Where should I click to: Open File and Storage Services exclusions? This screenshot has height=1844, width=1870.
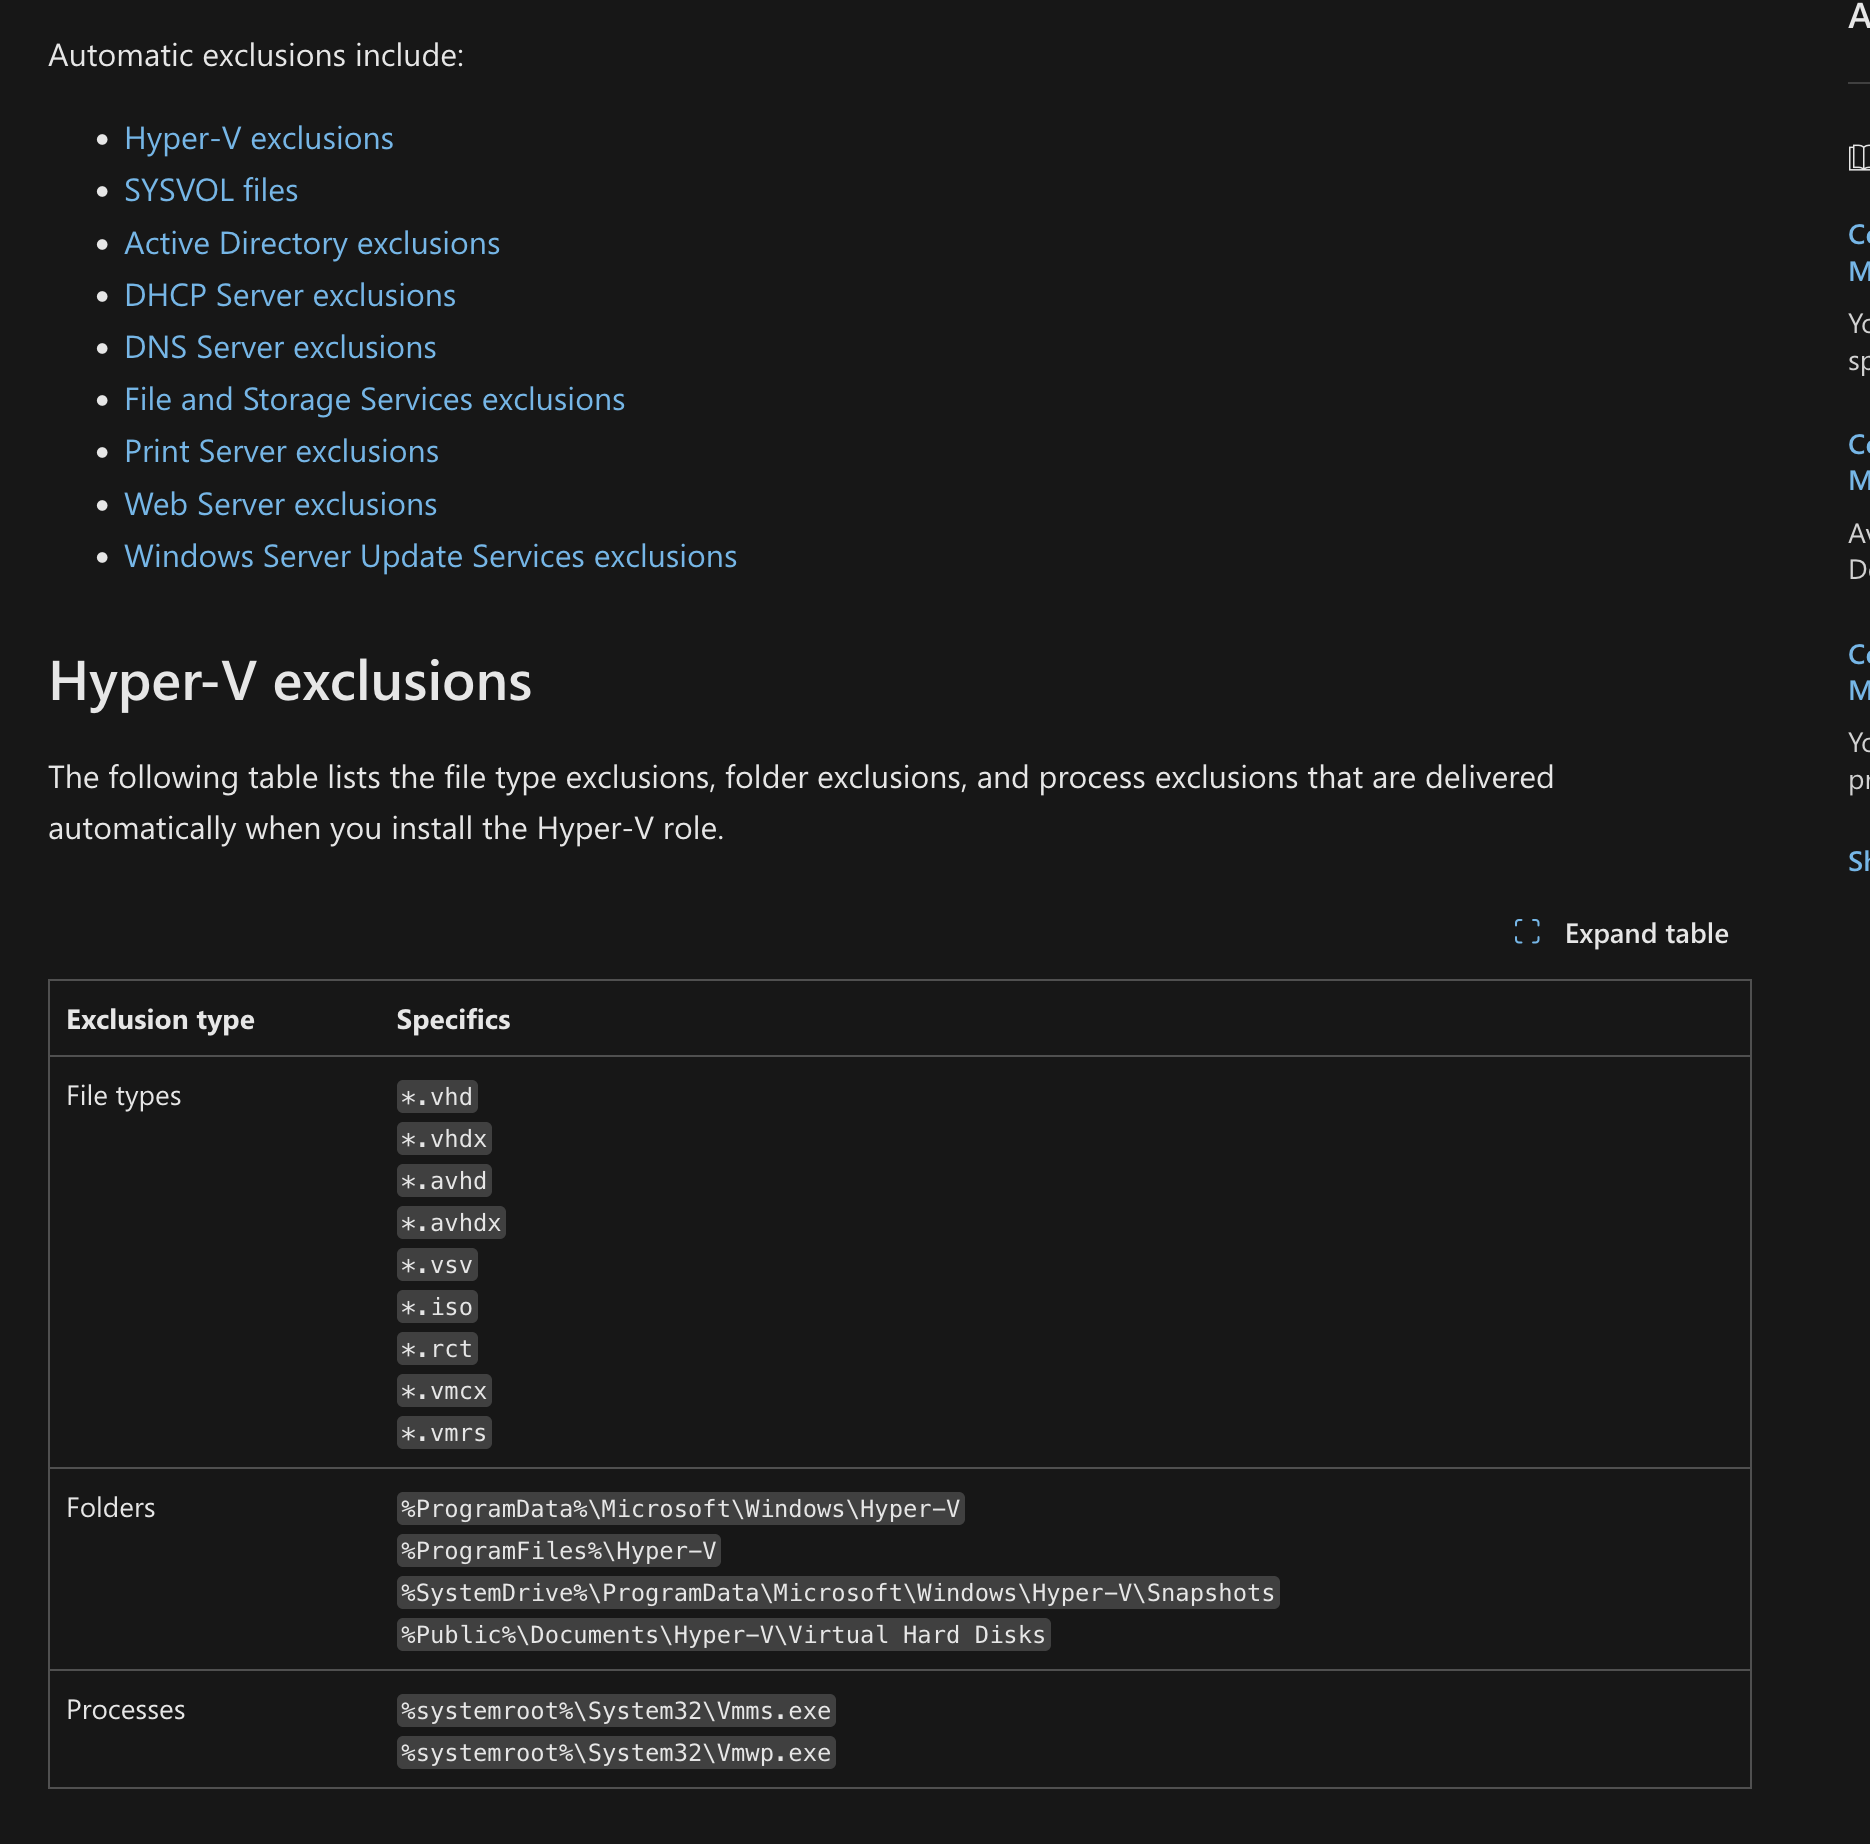tap(375, 399)
